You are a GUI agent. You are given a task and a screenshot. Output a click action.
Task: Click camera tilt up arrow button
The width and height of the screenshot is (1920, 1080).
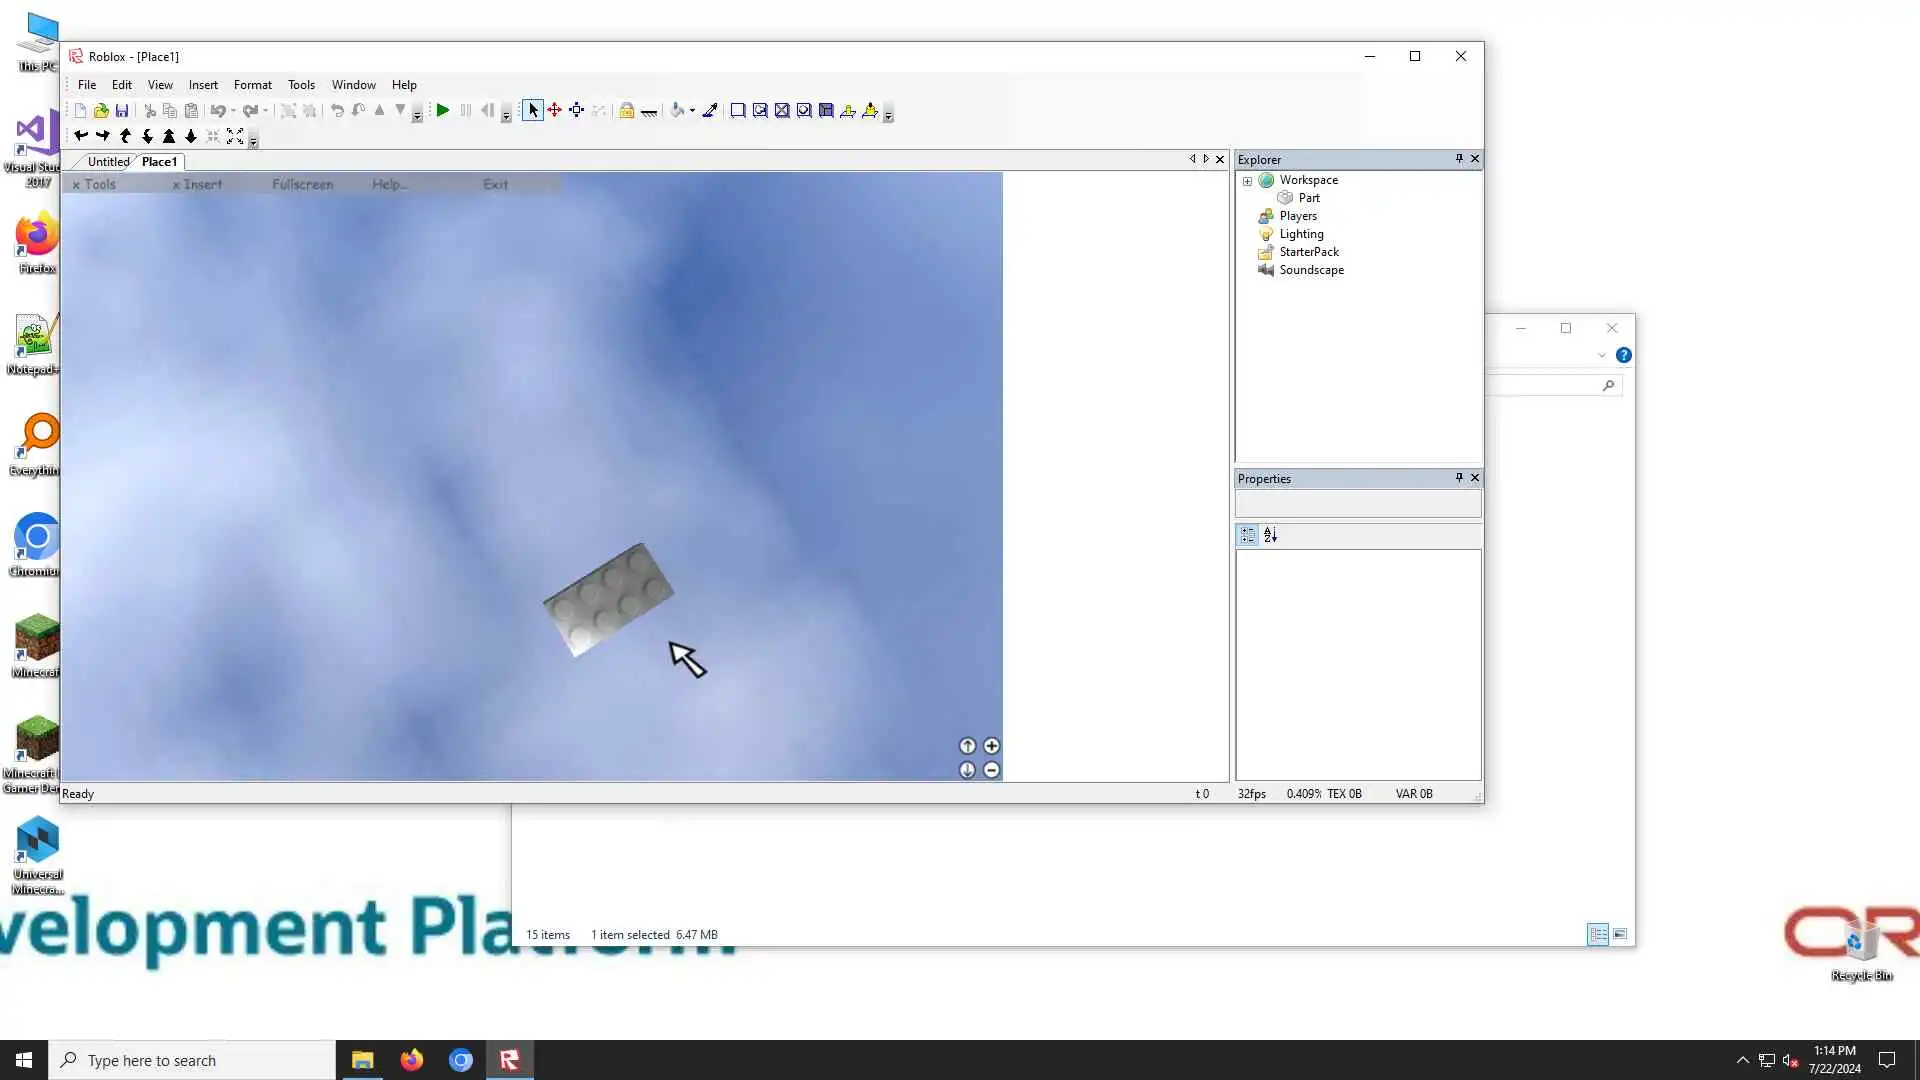(967, 746)
